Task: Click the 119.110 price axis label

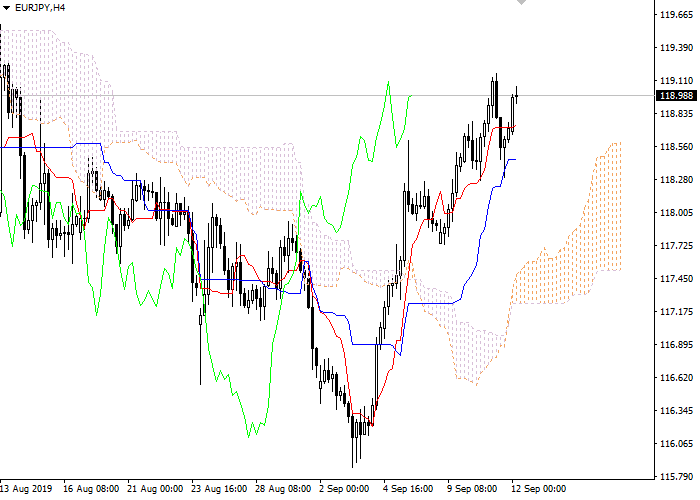Action: [x=676, y=81]
